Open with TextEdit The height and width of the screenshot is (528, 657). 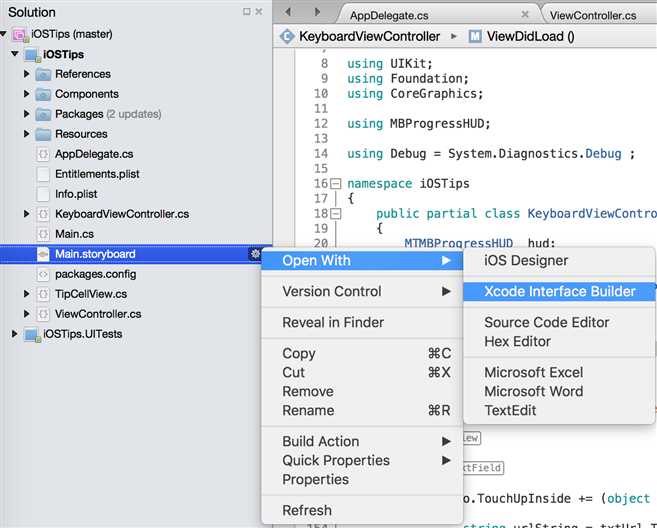click(559, 410)
